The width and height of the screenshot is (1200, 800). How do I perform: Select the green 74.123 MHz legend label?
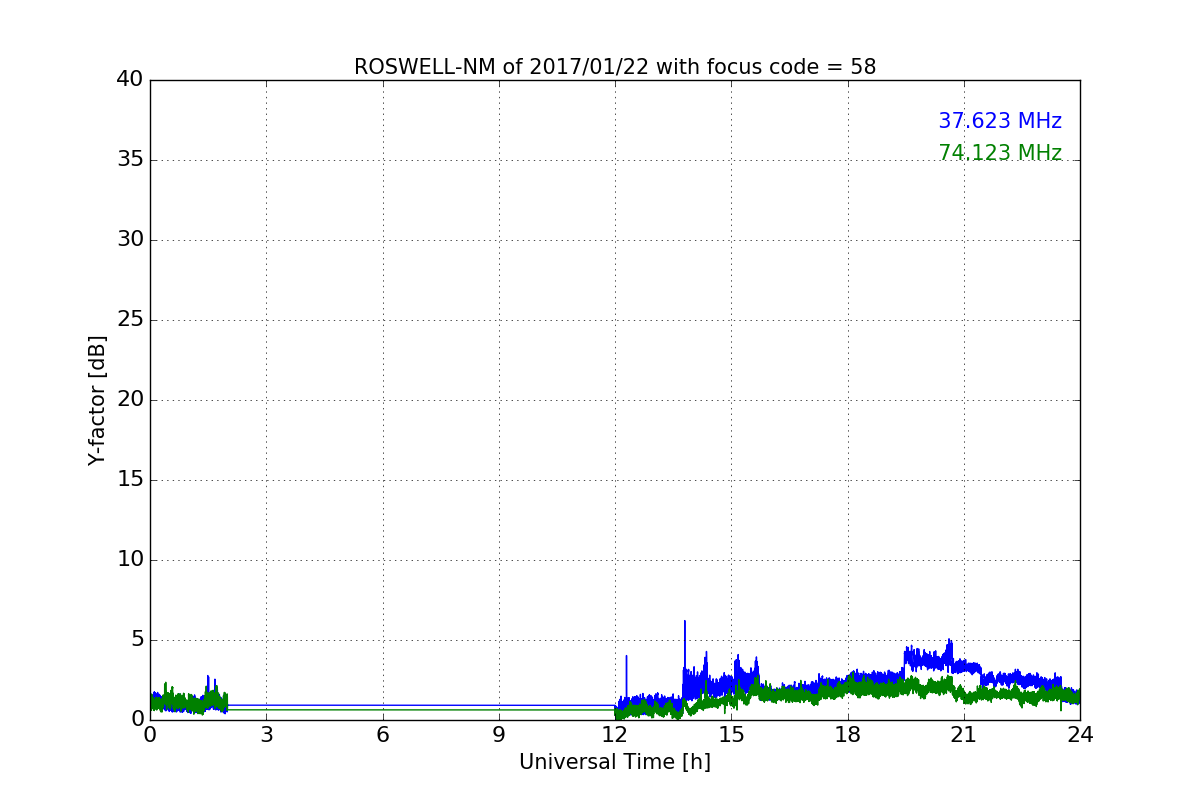1000,153
